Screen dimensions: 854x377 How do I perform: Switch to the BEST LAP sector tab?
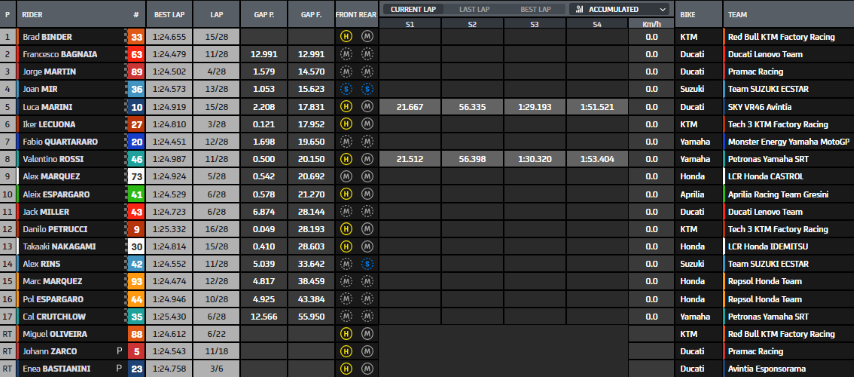(x=535, y=9)
